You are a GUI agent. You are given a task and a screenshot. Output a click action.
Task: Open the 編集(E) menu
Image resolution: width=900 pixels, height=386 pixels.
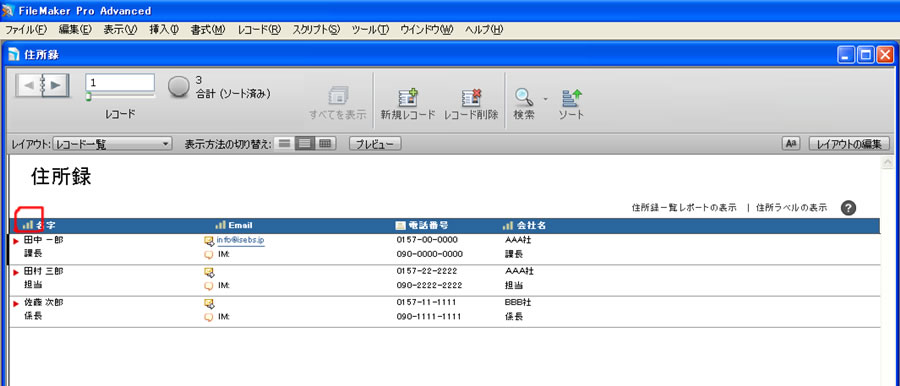pyautogui.click(x=75, y=30)
